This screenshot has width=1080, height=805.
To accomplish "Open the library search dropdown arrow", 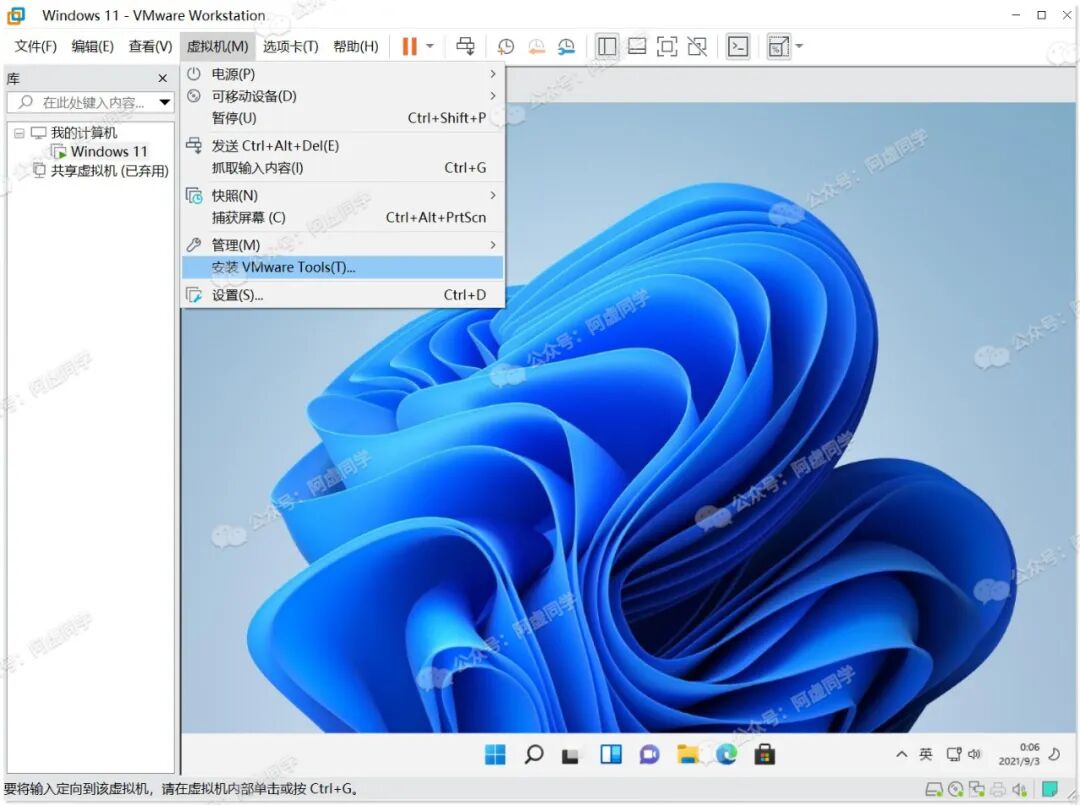I will 165,103.
